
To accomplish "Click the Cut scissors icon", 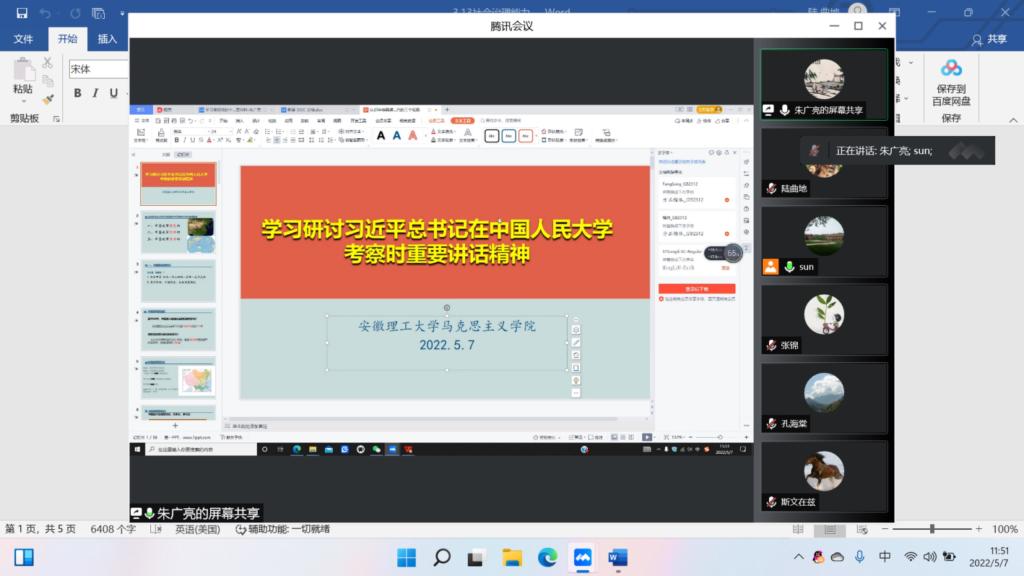I will point(47,63).
